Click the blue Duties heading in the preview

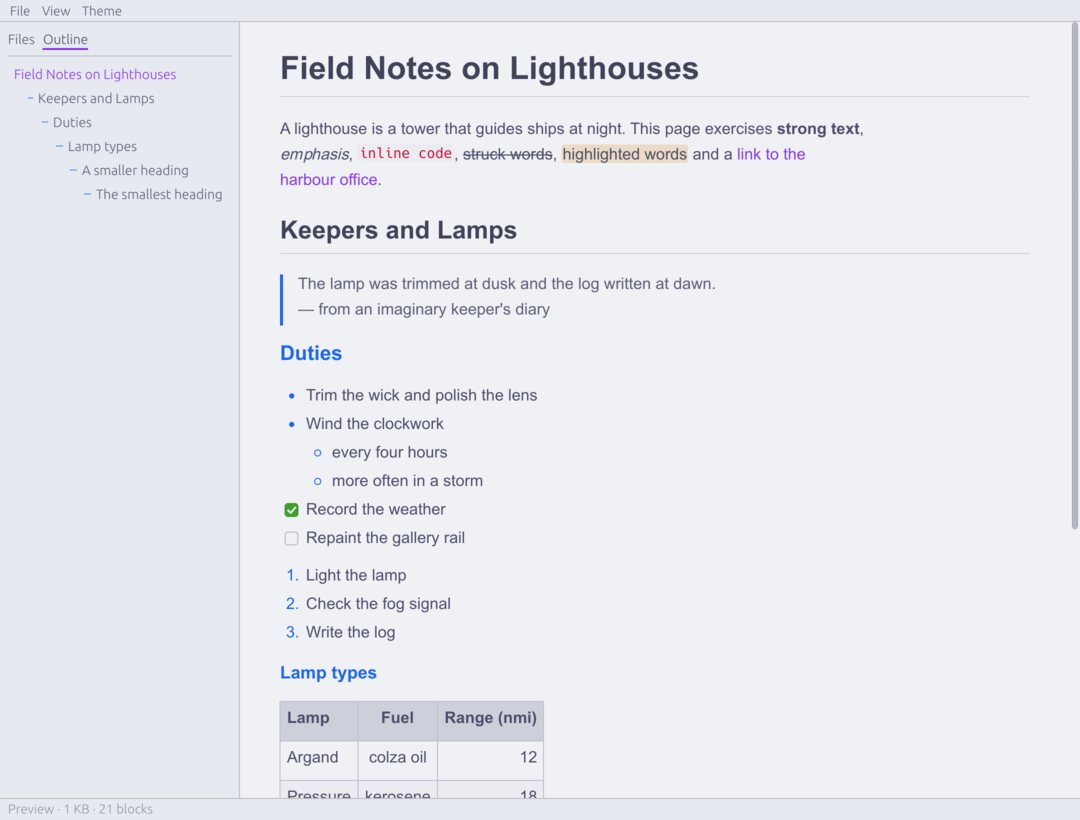[311, 353]
